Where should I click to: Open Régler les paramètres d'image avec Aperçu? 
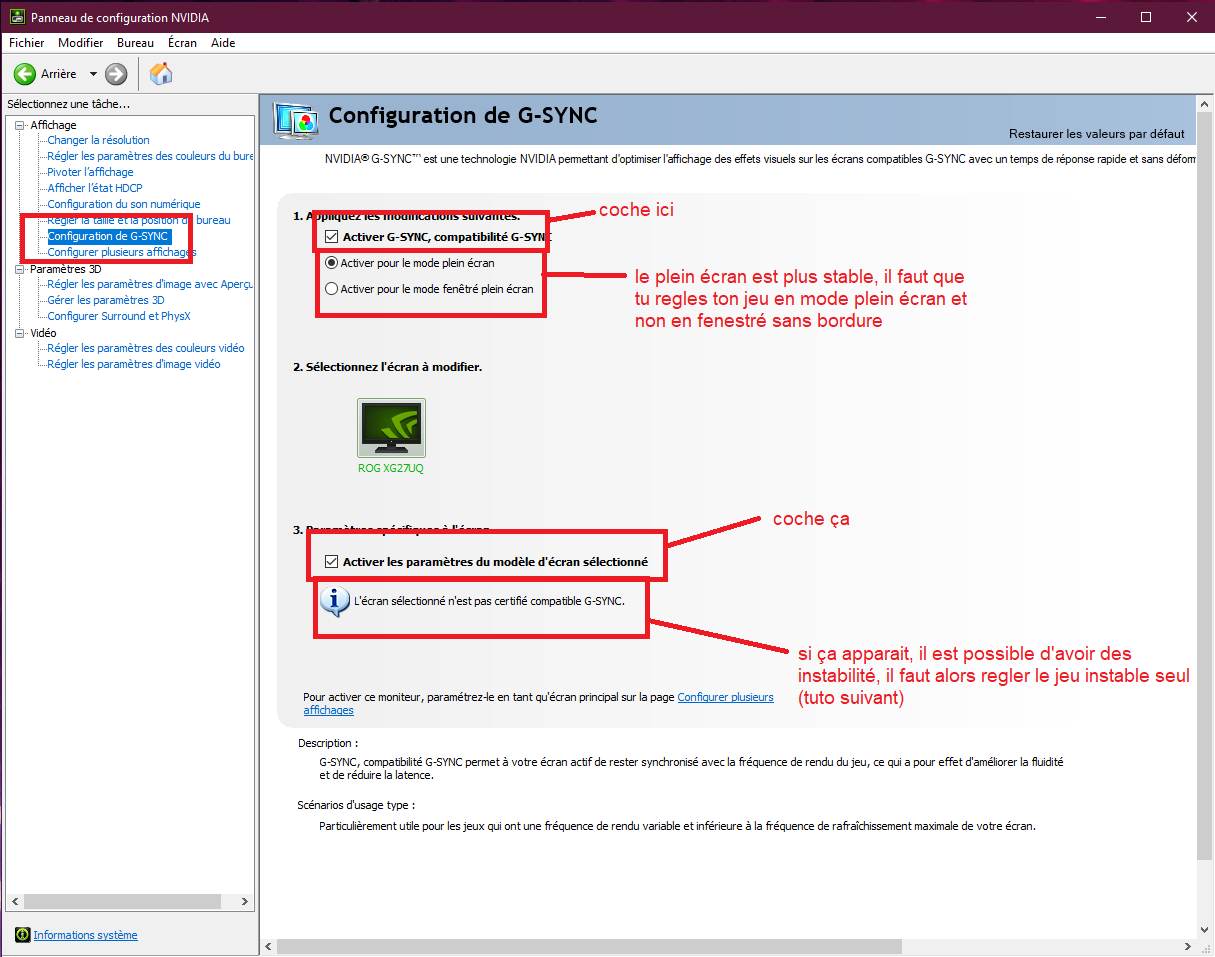151,284
